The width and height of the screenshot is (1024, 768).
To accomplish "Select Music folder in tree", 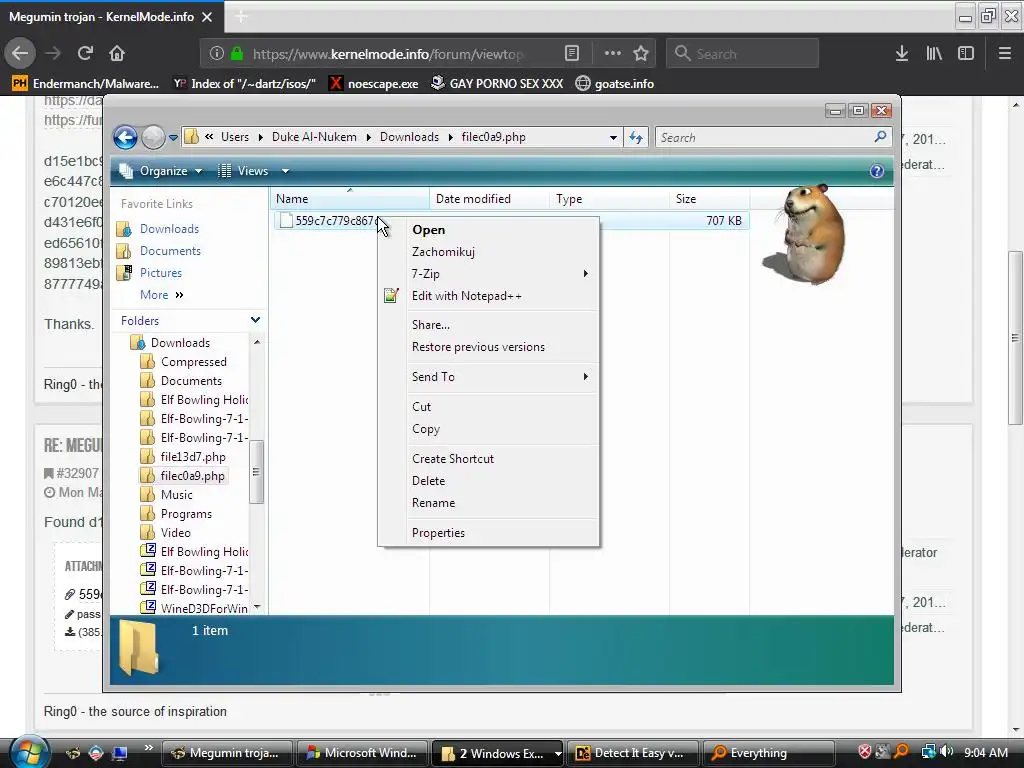I will [176, 495].
